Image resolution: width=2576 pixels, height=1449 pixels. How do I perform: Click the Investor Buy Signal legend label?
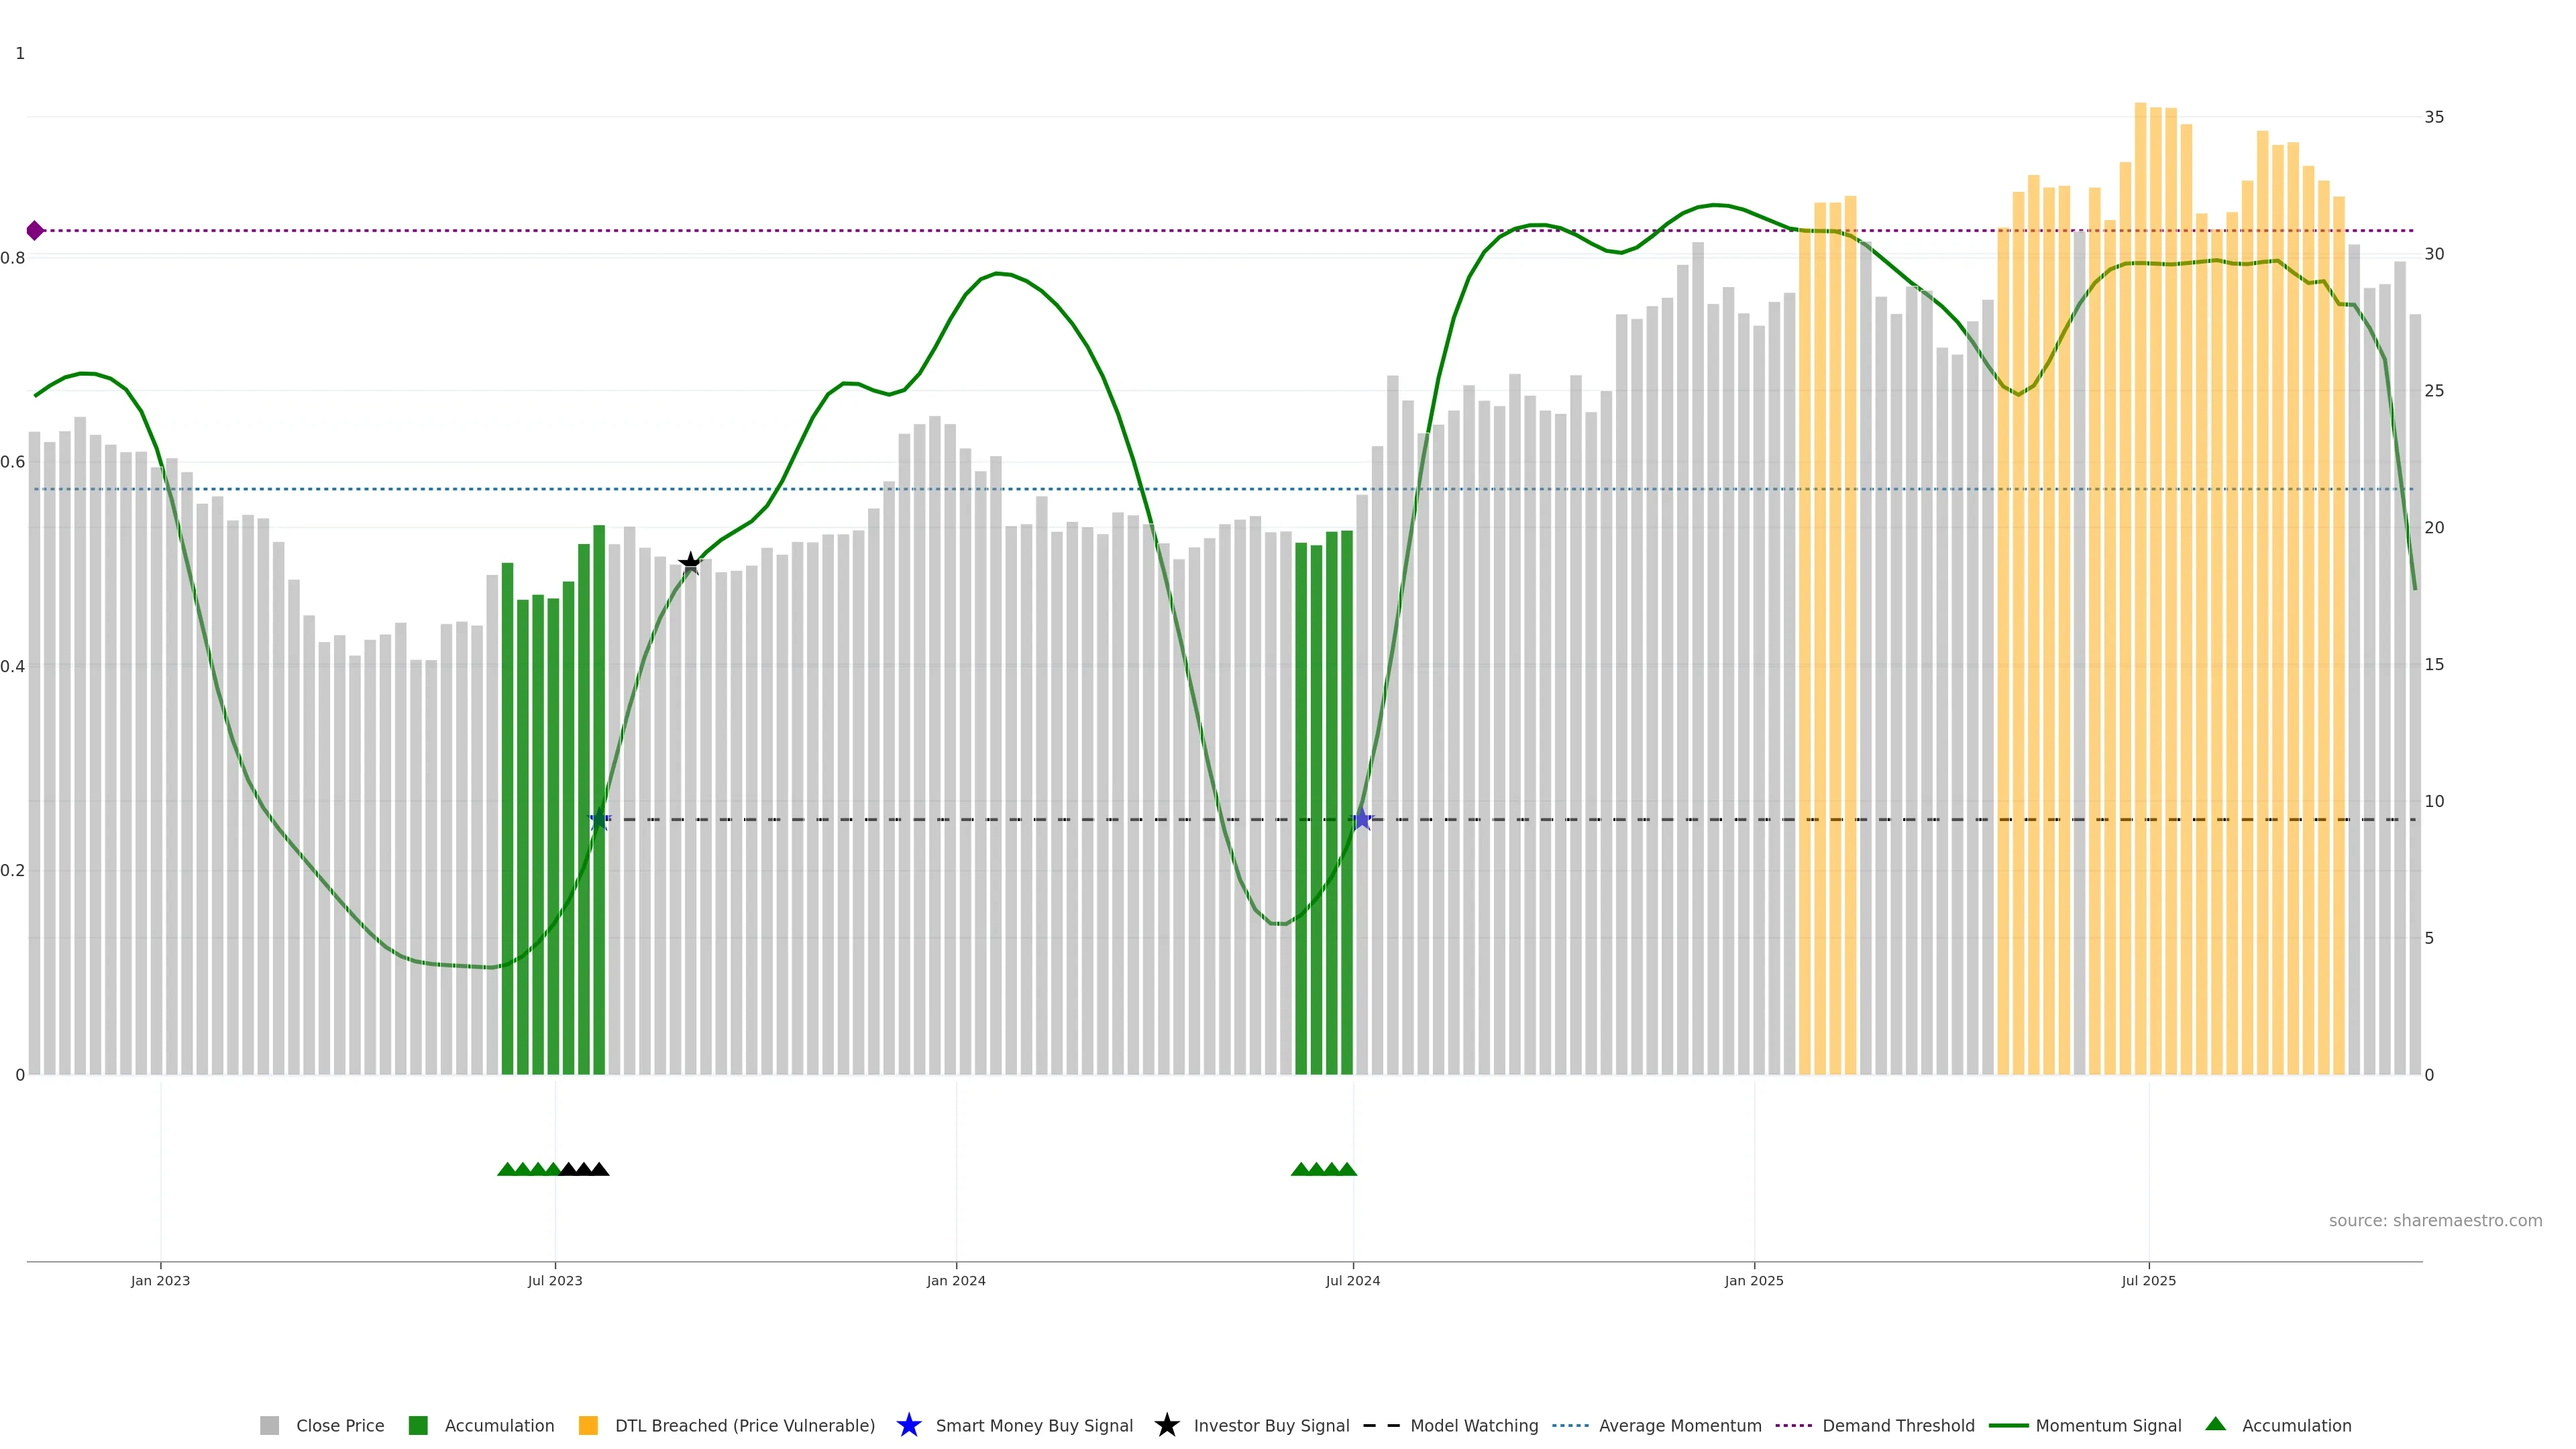pyautogui.click(x=1271, y=1426)
